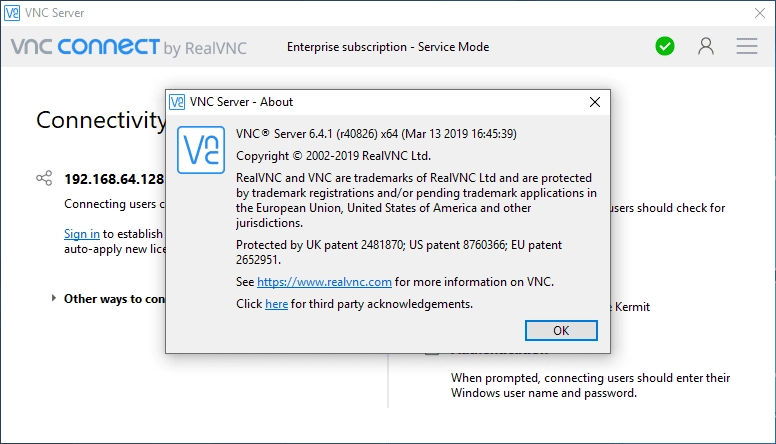Click the 'Kermit' text in main window

632,307
